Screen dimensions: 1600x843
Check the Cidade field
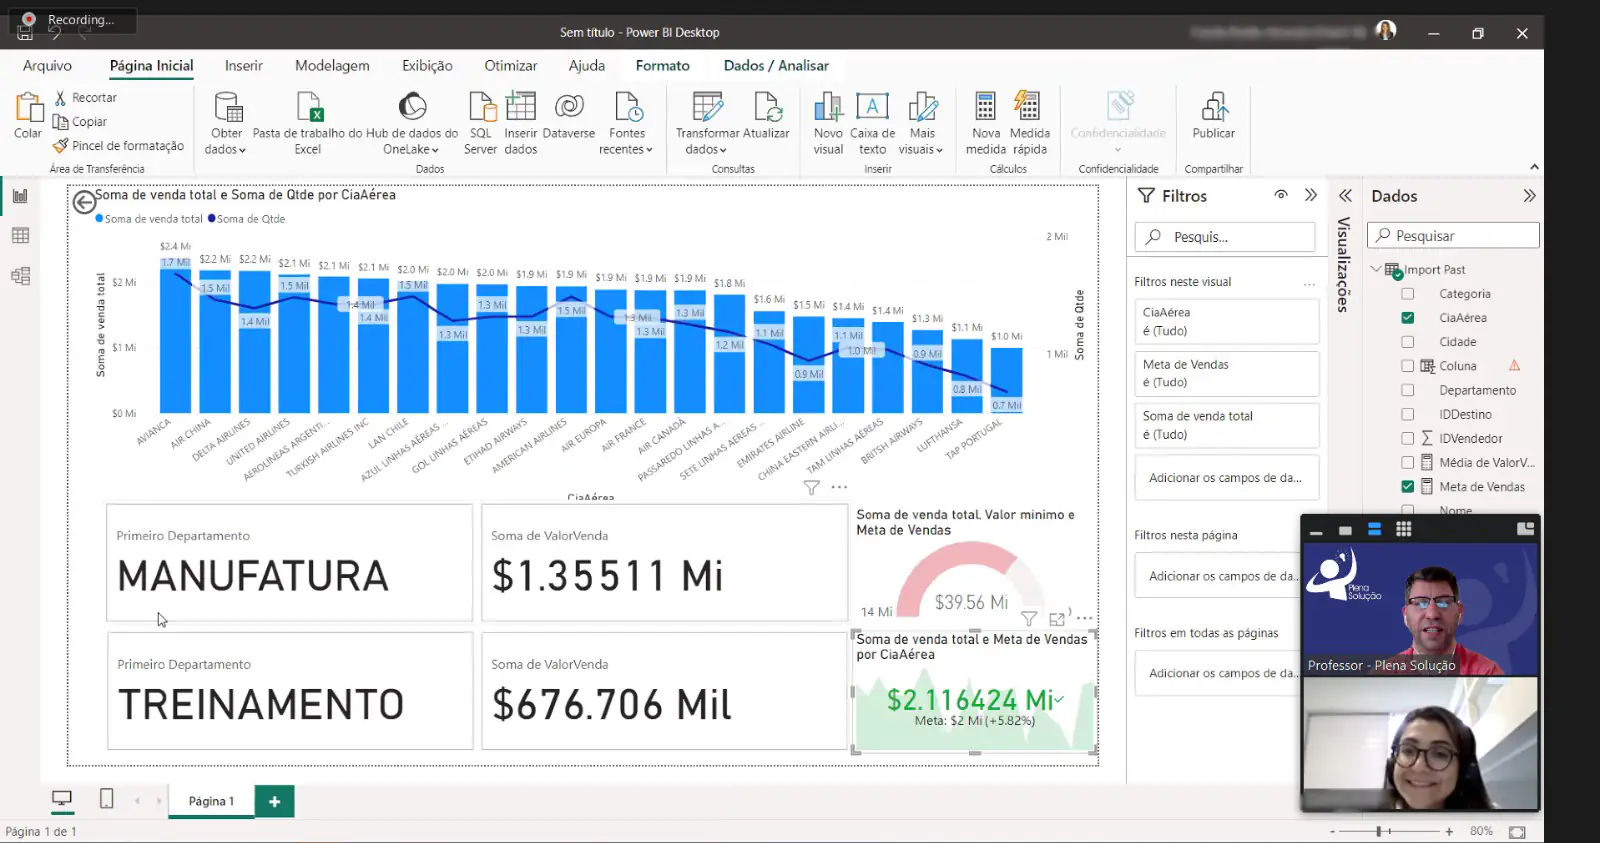1408,342
